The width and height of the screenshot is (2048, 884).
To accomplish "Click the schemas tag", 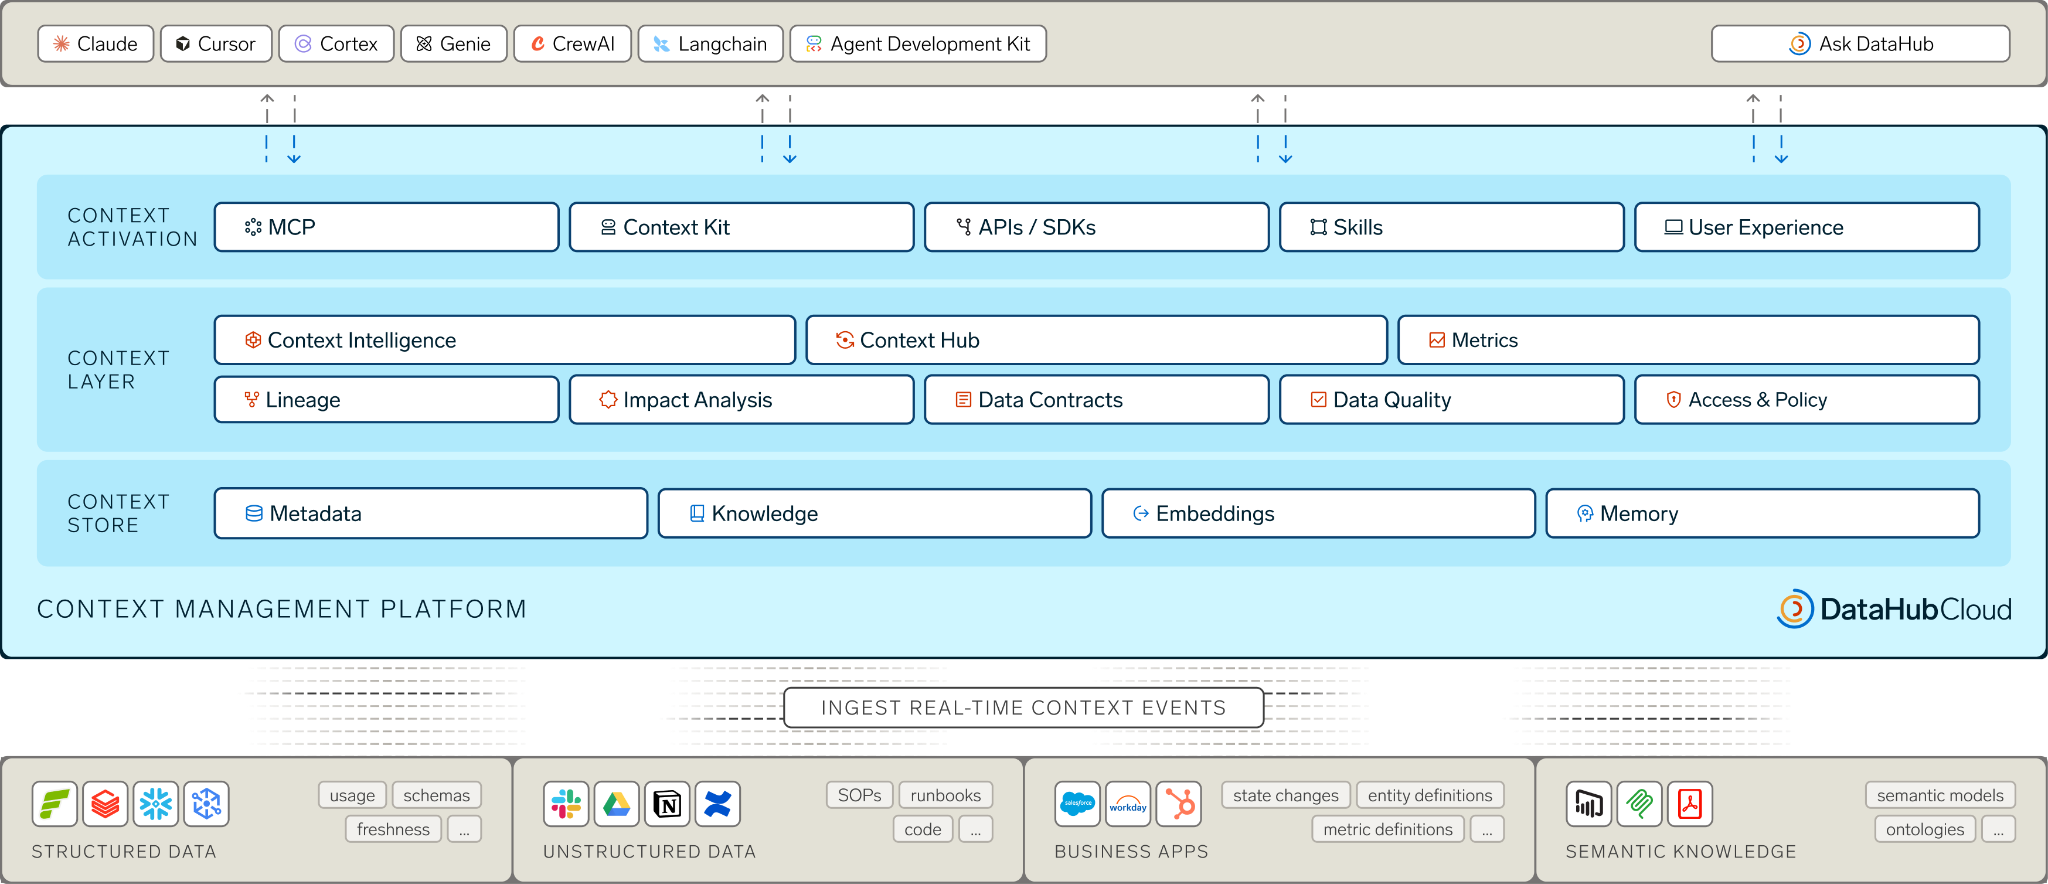I will [437, 795].
